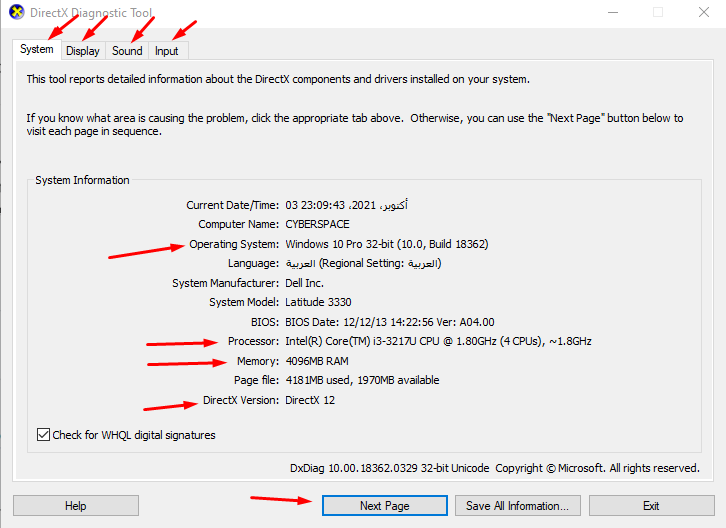Select the Windows 10 Pro 32-bit value
The image size is (726, 528).
(x=387, y=244)
